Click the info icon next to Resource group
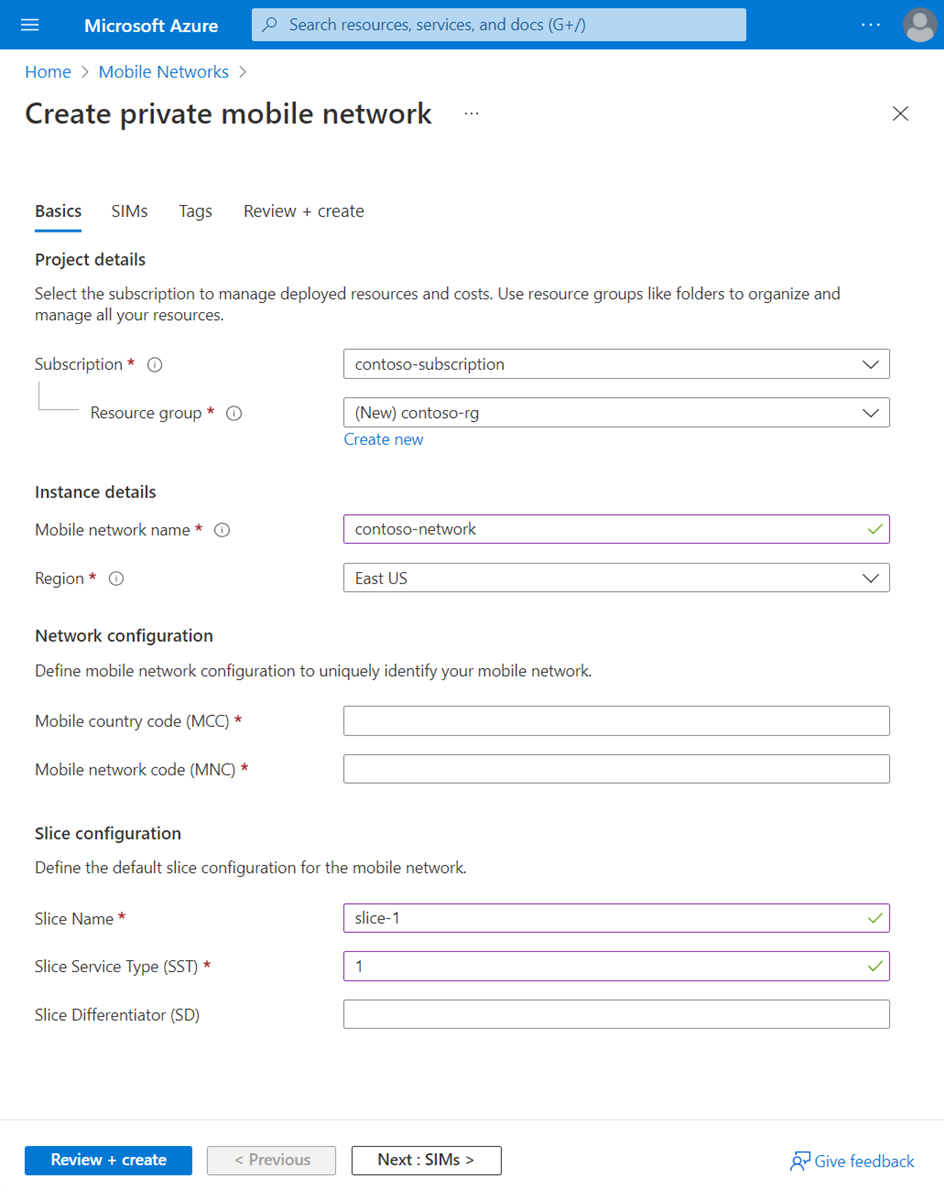The image size is (944, 1192). (x=233, y=413)
